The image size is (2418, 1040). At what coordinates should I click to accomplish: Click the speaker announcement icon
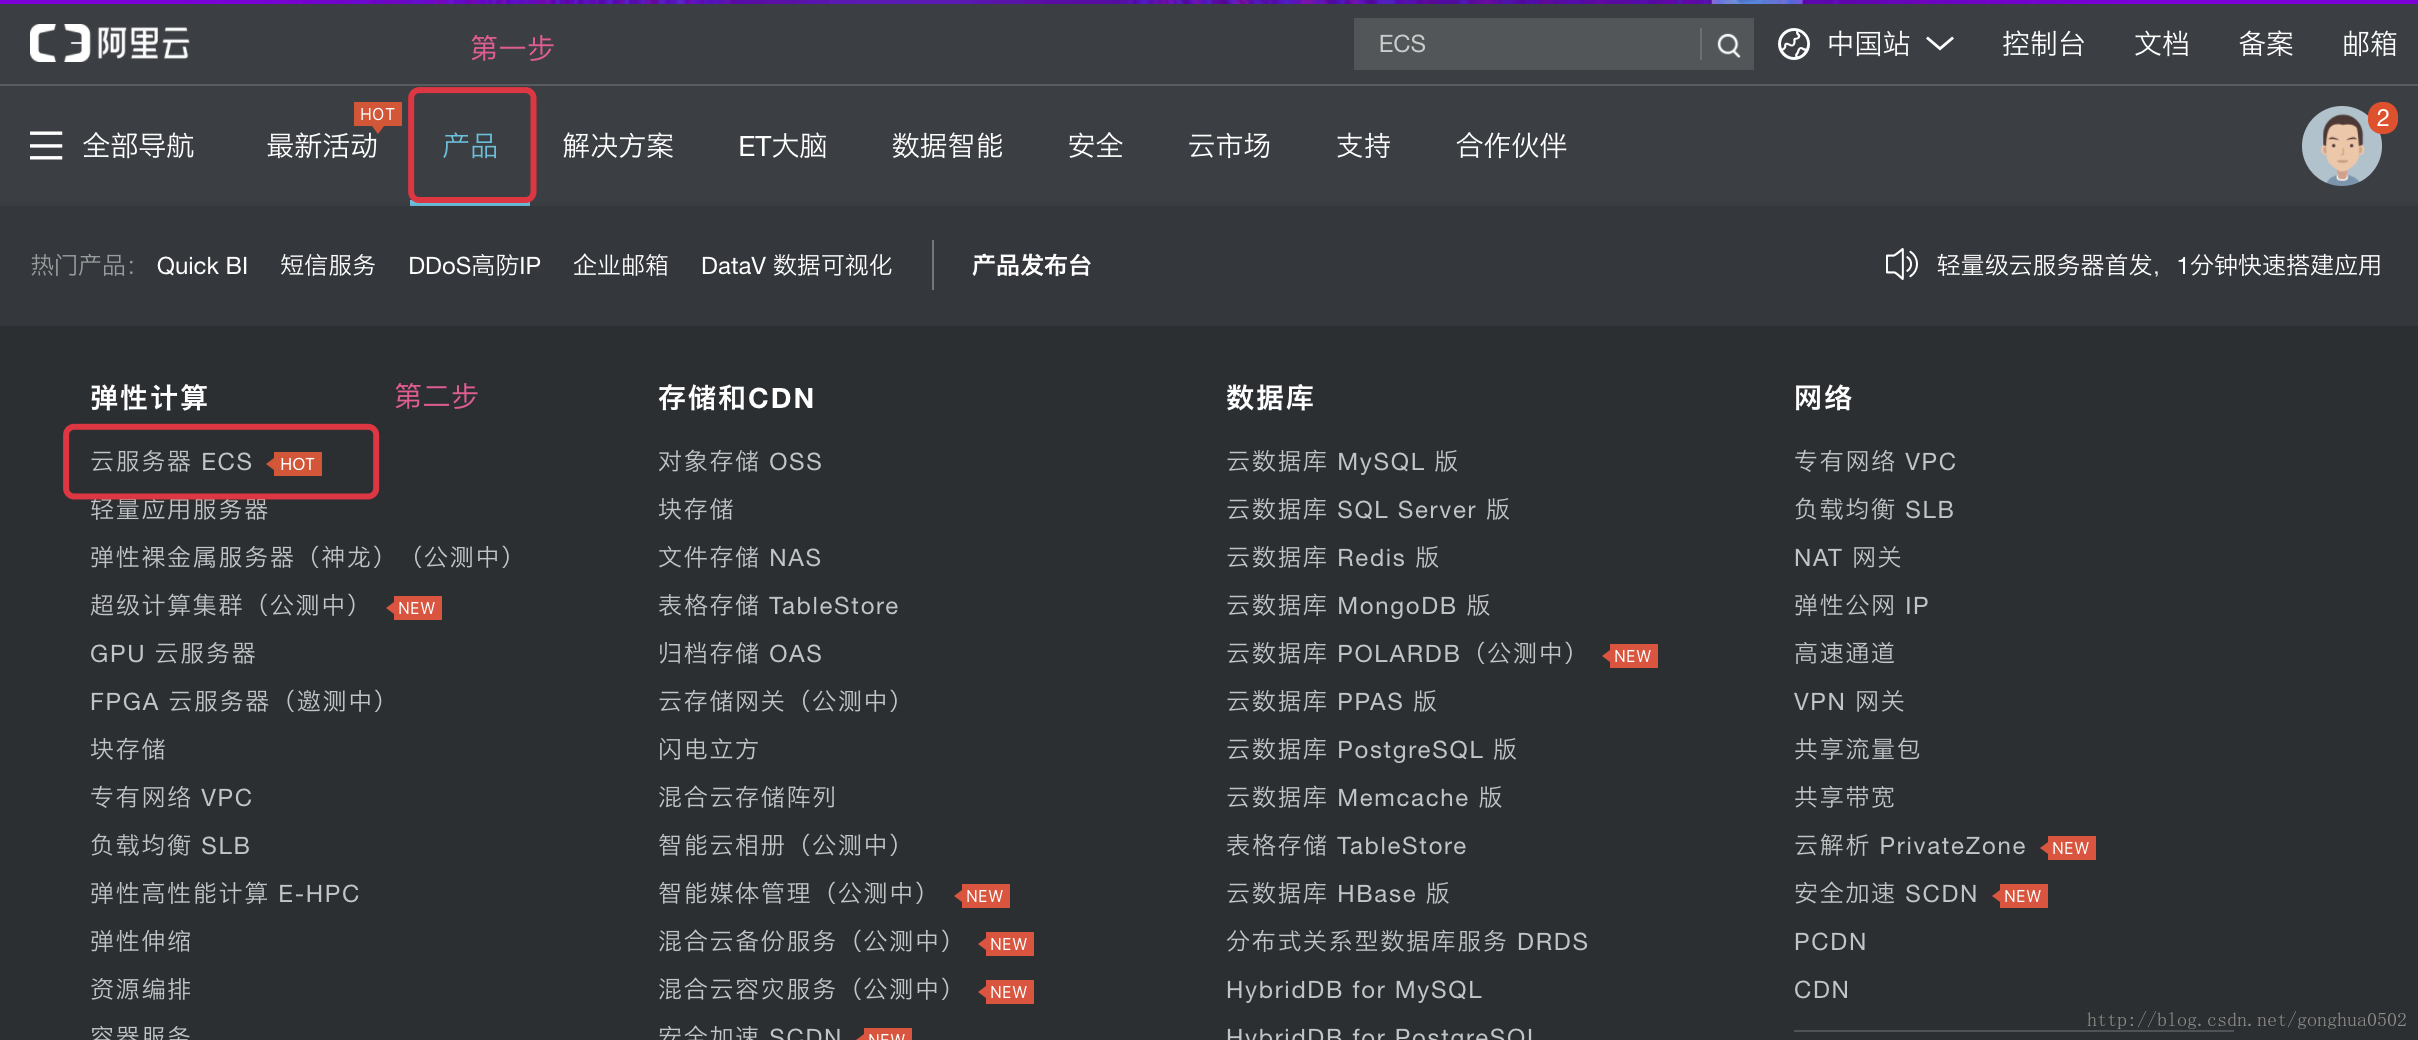coord(1901,265)
